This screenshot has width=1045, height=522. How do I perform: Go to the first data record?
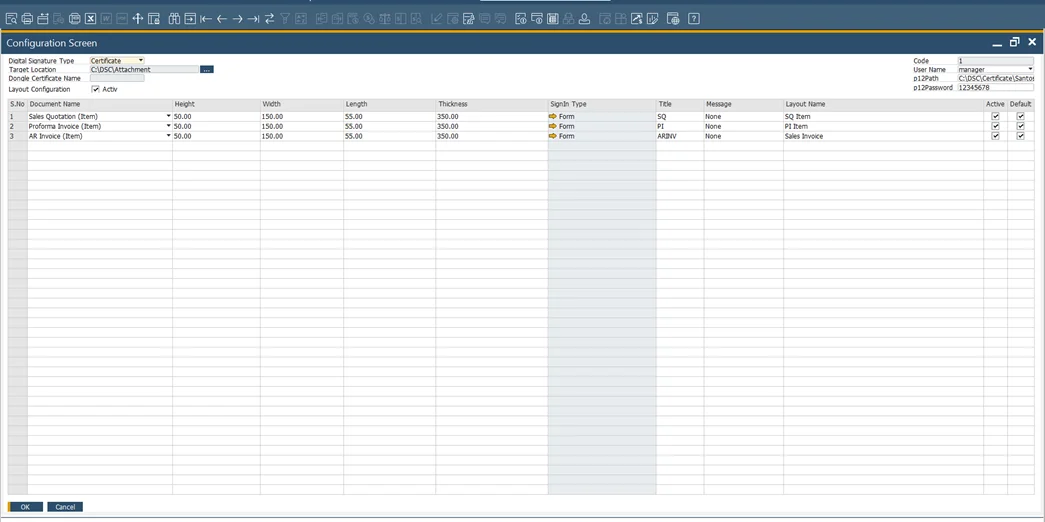[x=206, y=19]
